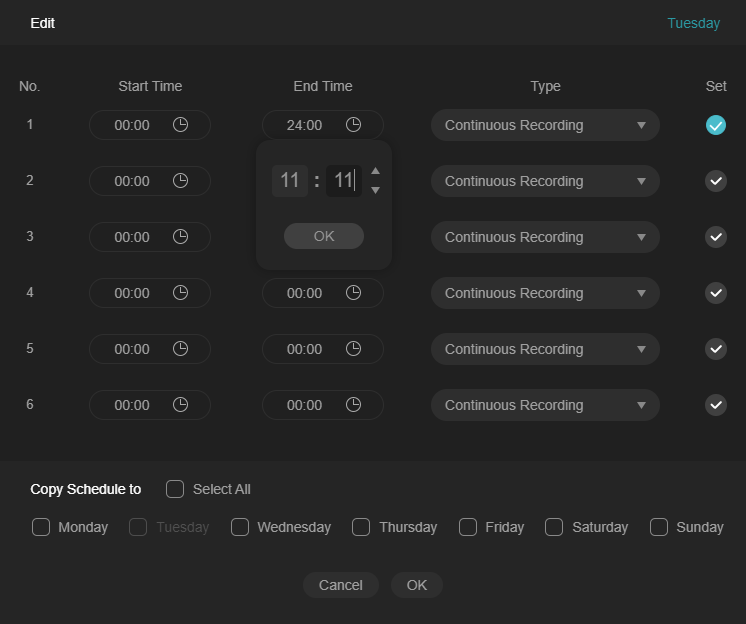Select the hour field showing 11

[290, 181]
